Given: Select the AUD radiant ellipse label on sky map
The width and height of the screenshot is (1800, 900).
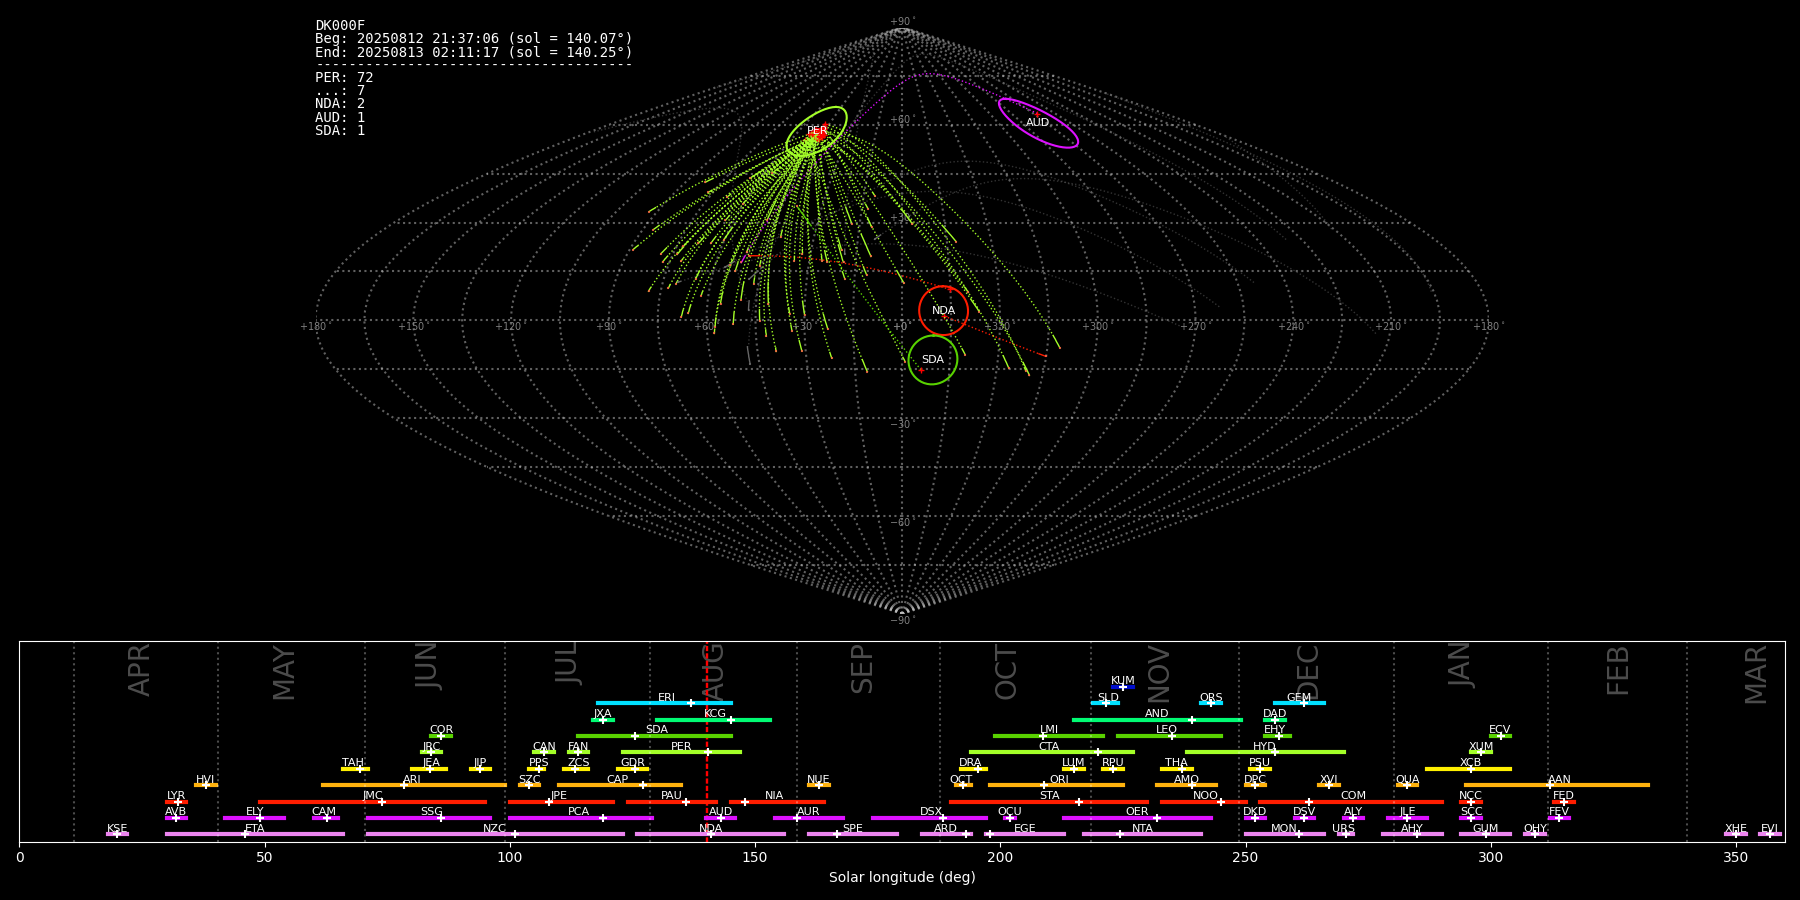Looking at the screenshot, I should click(x=1037, y=123).
